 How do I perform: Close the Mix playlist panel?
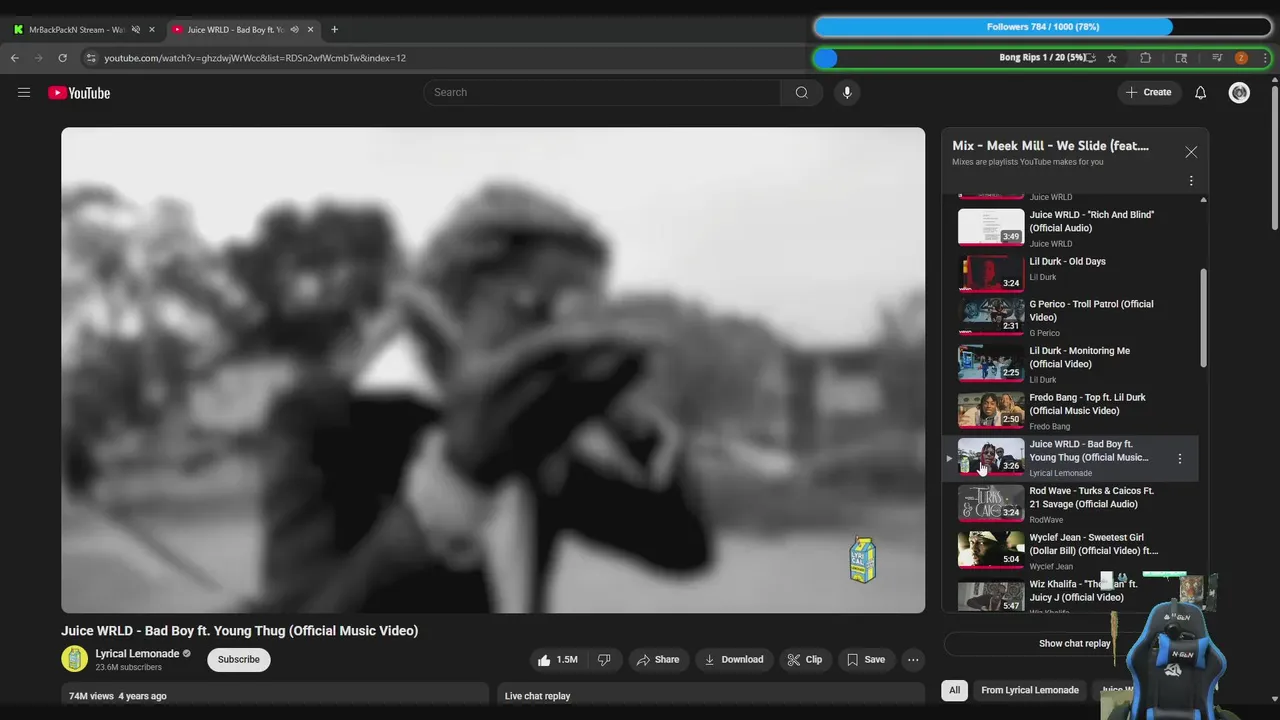coord(1191,152)
